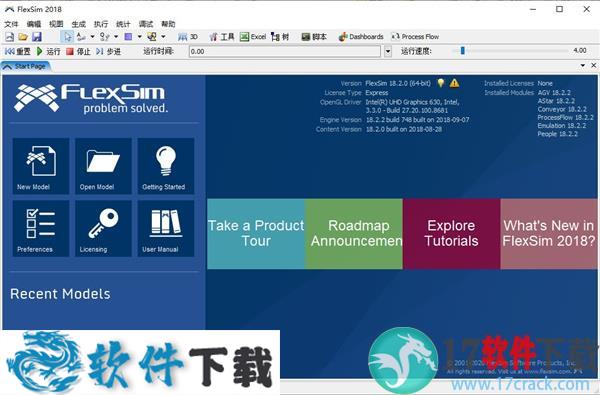
Task: Click the 'Conveyor 18.2.2' module text
Action: click(x=562, y=109)
